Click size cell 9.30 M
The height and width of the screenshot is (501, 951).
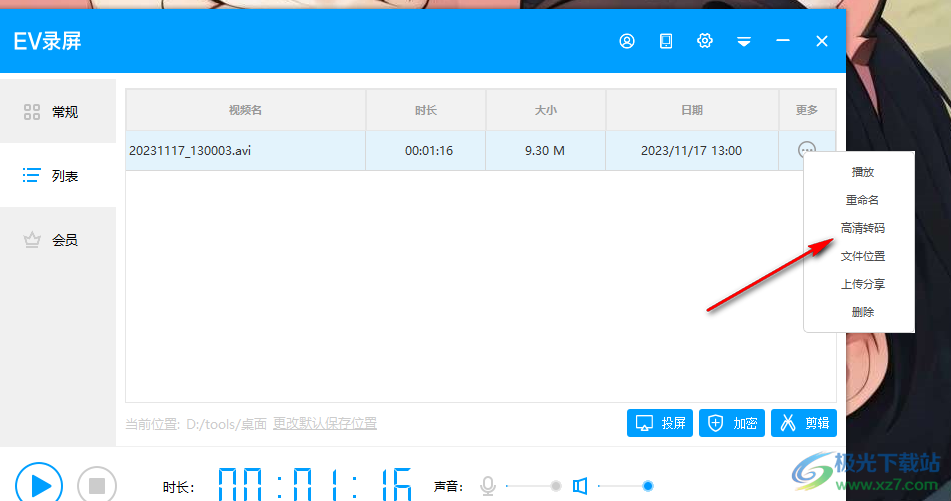click(x=545, y=150)
